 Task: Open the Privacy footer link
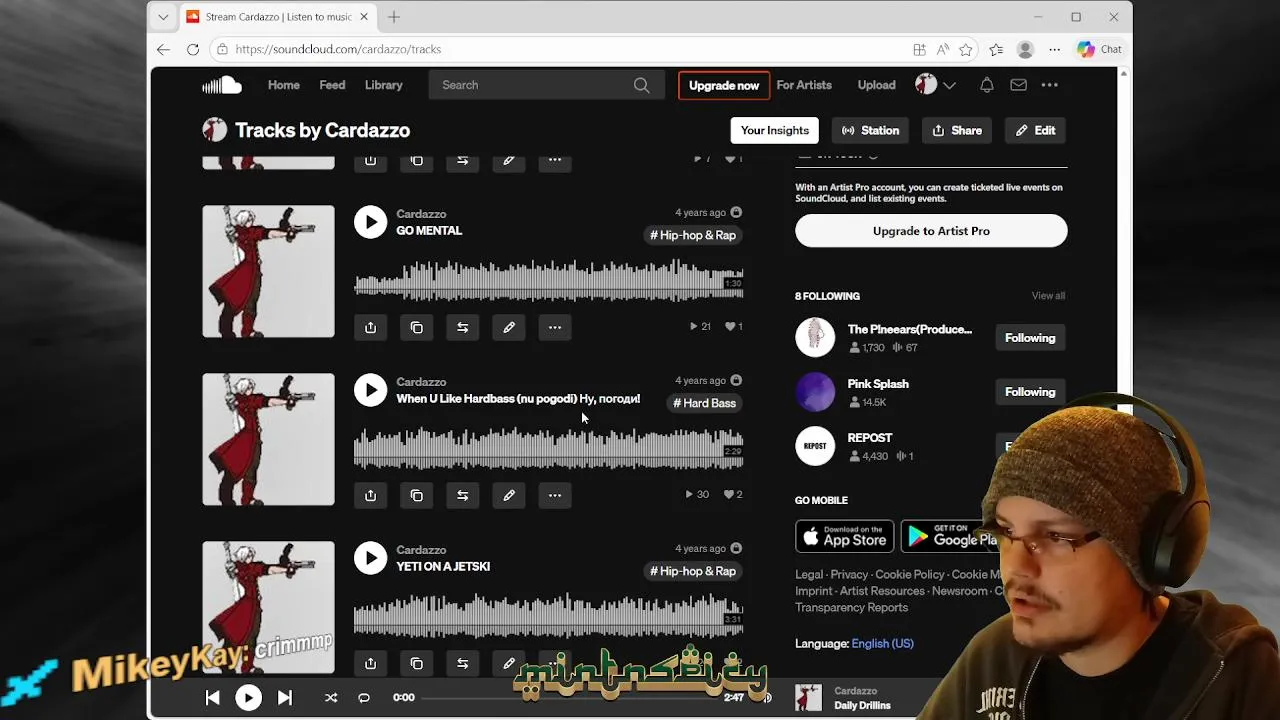coord(849,575)
